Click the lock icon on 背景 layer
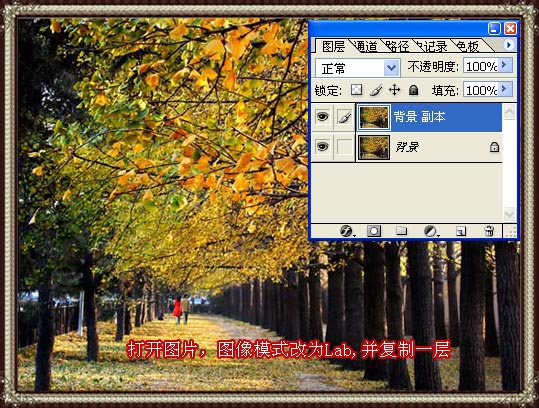The height and width of the screenshot is (408, 539). (x=494, y=147)
